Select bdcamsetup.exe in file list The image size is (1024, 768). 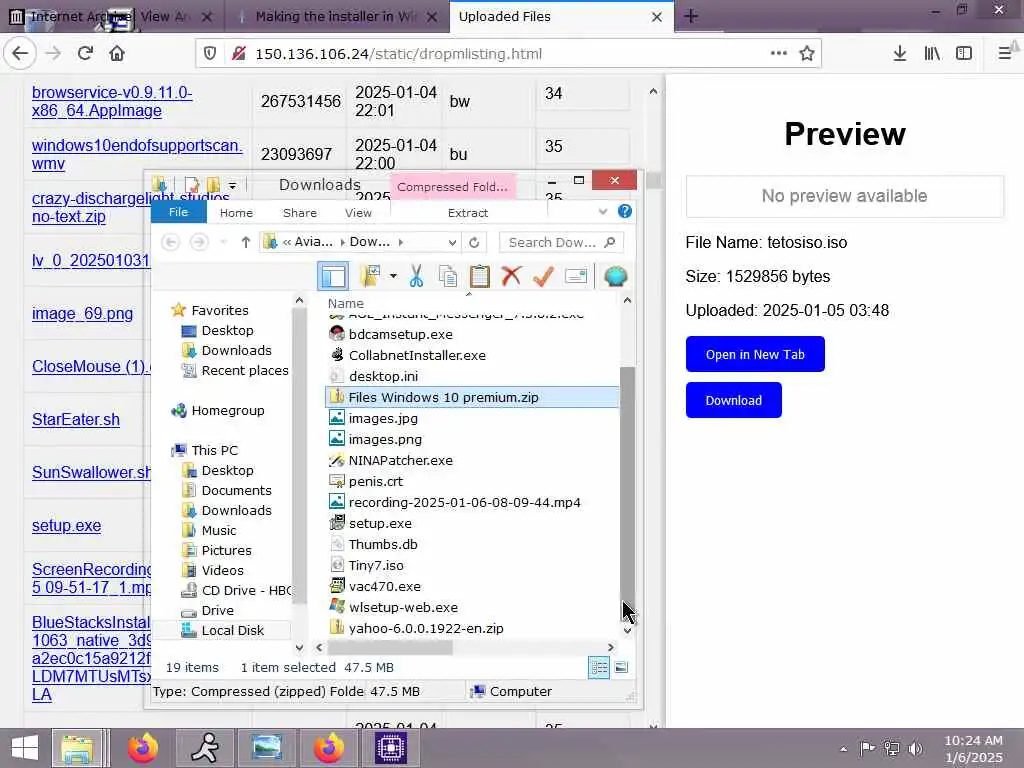tap(400, 334)
